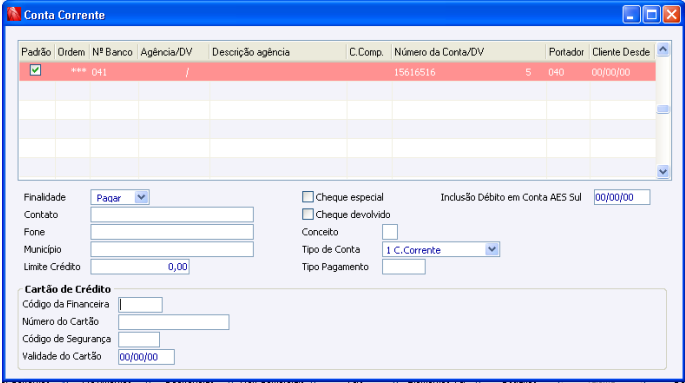Enable the Cheque devolvido checkbox
Screen dimensions: 685x383
pyautogui.click(x=308, y=214)
